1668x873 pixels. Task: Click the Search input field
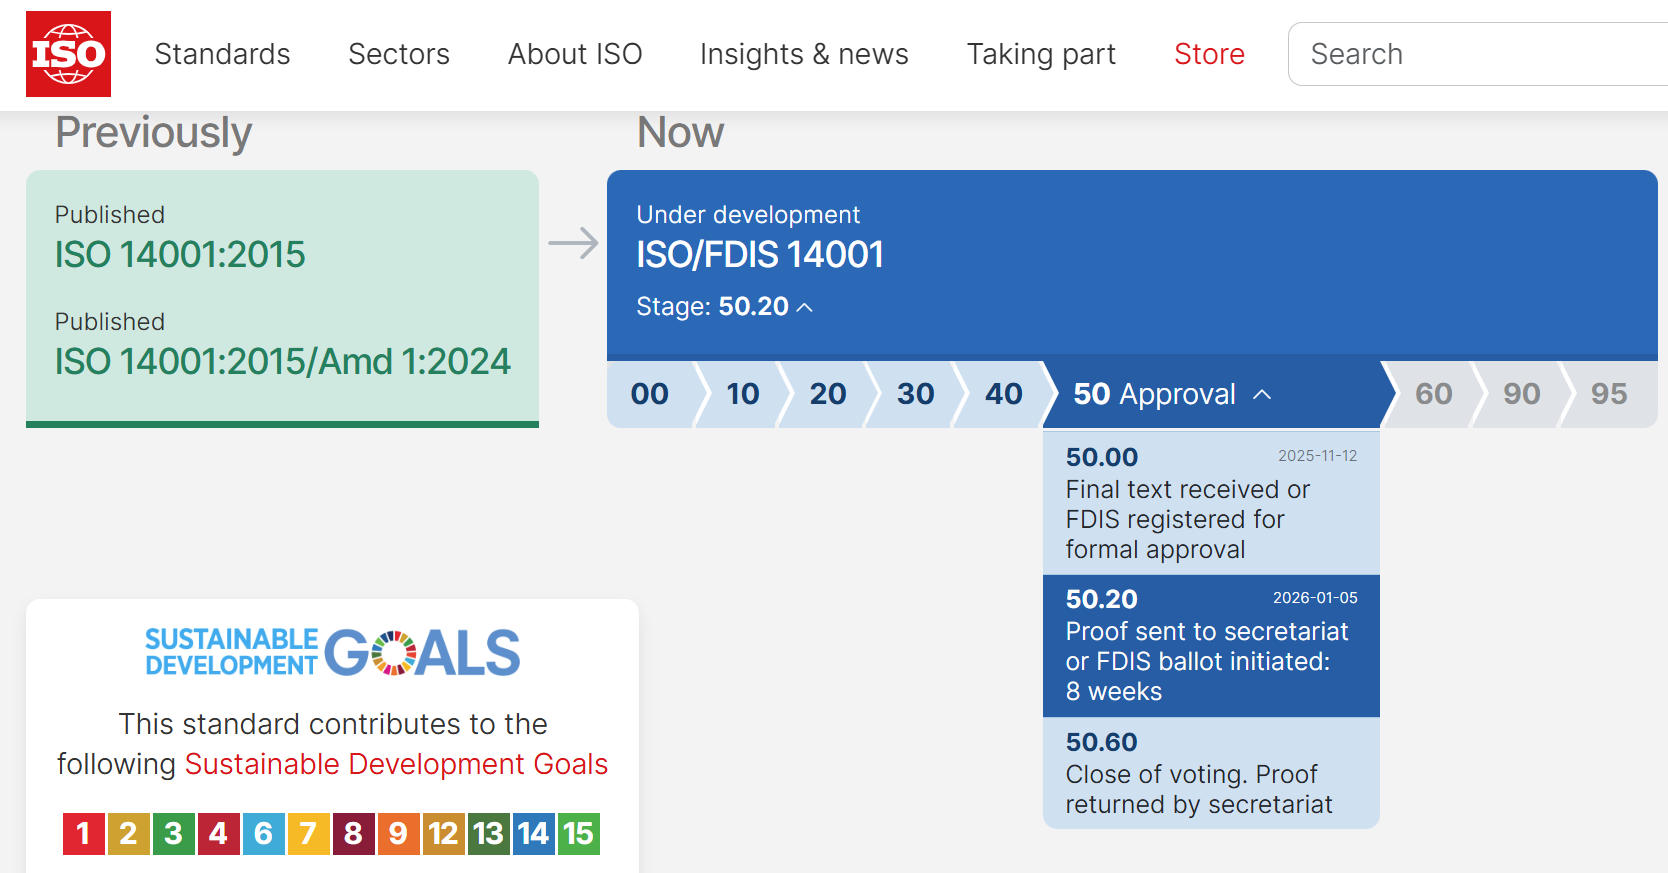1480,54
